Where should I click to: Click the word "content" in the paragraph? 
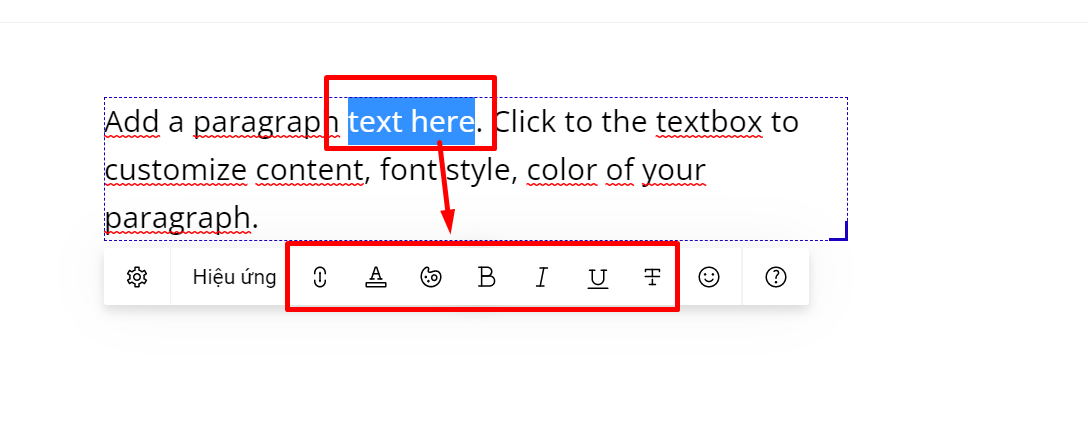[309, 170]
